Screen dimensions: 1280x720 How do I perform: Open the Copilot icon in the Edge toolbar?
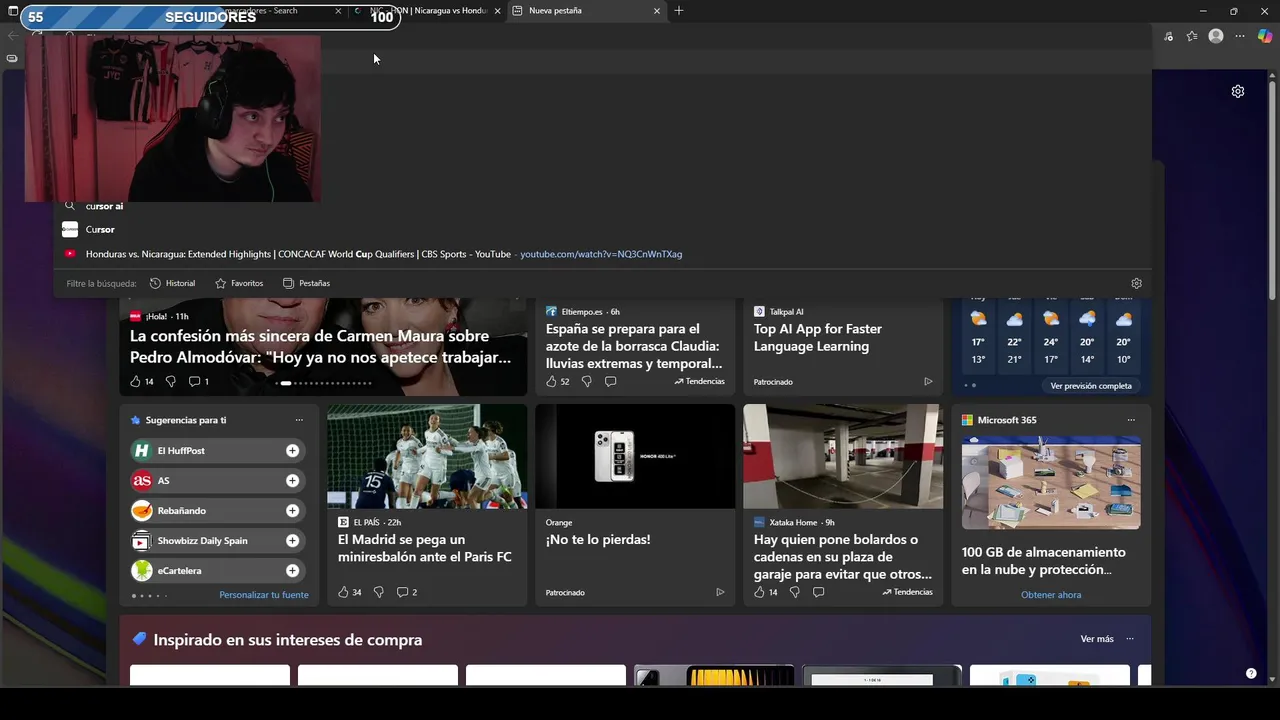[x=1265, y=36]
